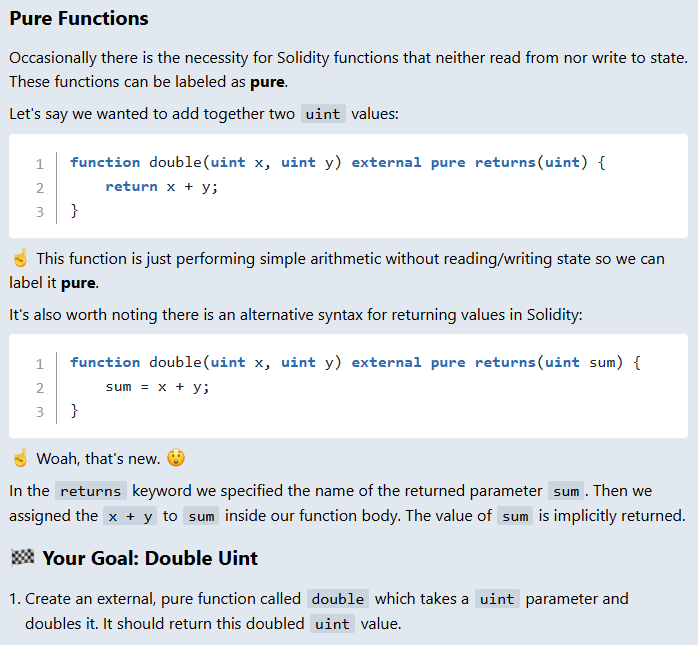The width and height of the screenshot is (698, 645).
Task: Click the "sum" chip before "is implicitly returned"
Action: point(516,516)
